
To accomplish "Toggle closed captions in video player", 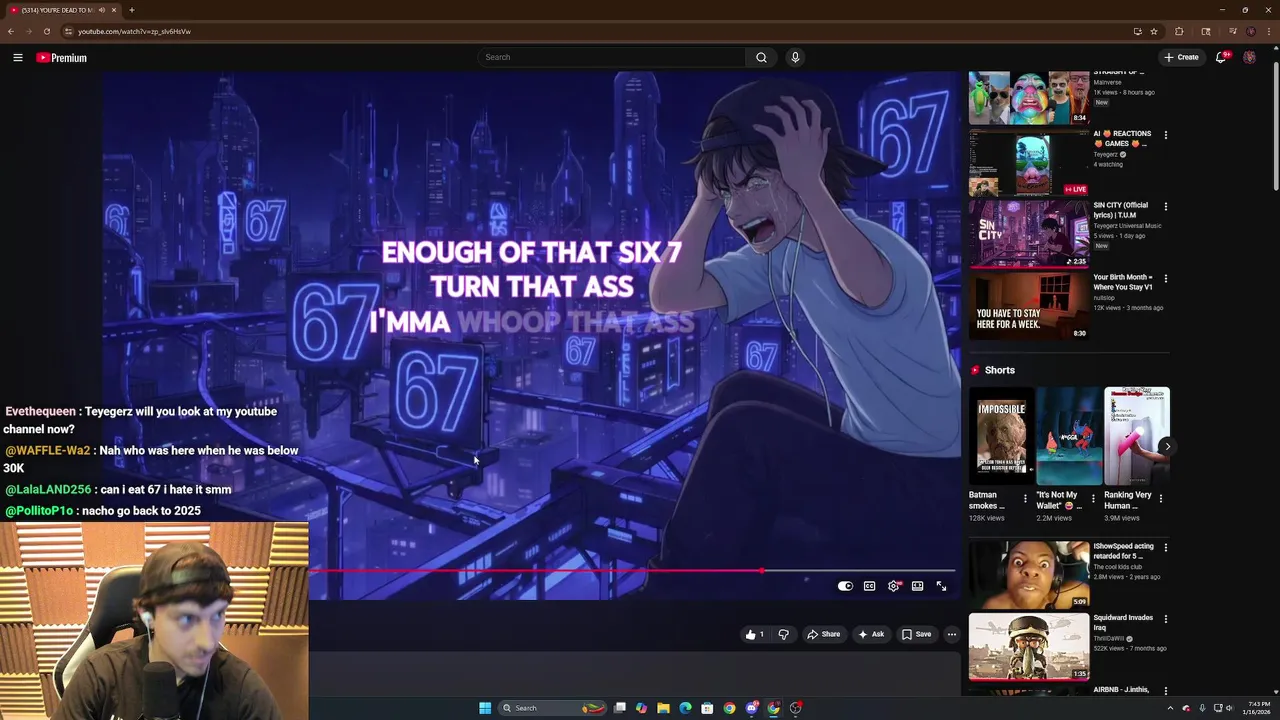I will click(x=869, y=586).
